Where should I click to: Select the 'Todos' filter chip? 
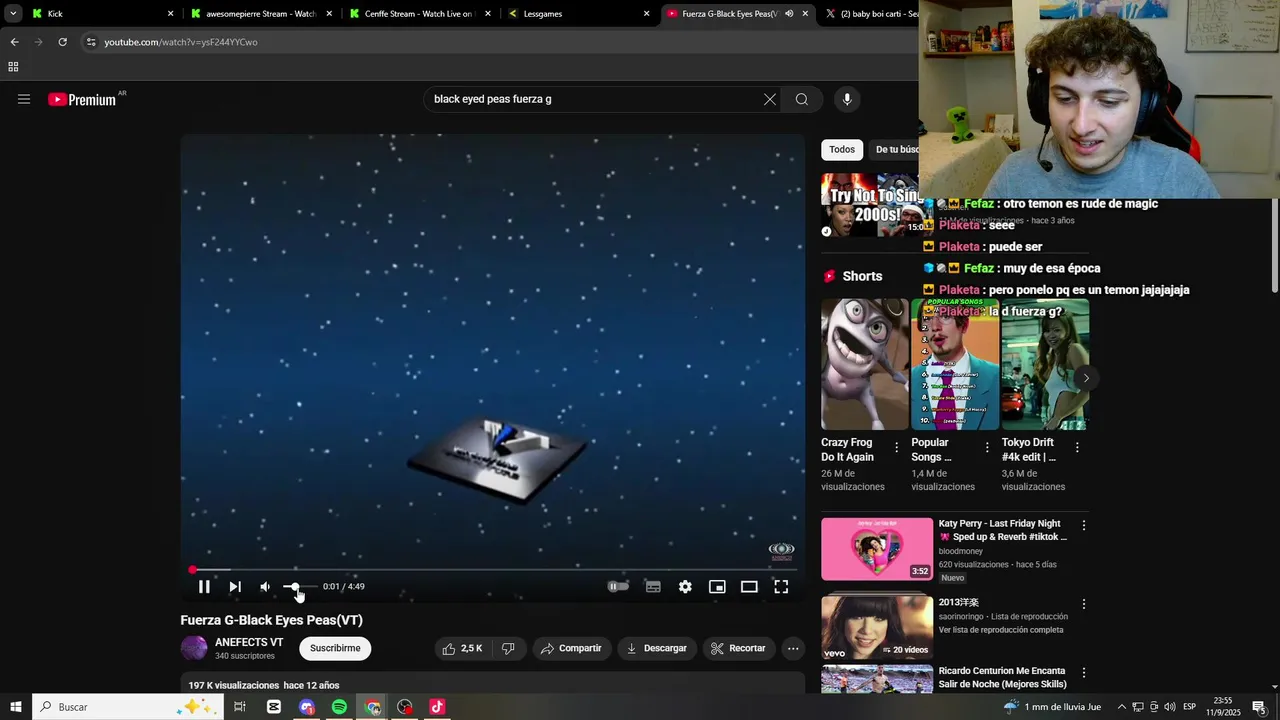coord(842,149)
